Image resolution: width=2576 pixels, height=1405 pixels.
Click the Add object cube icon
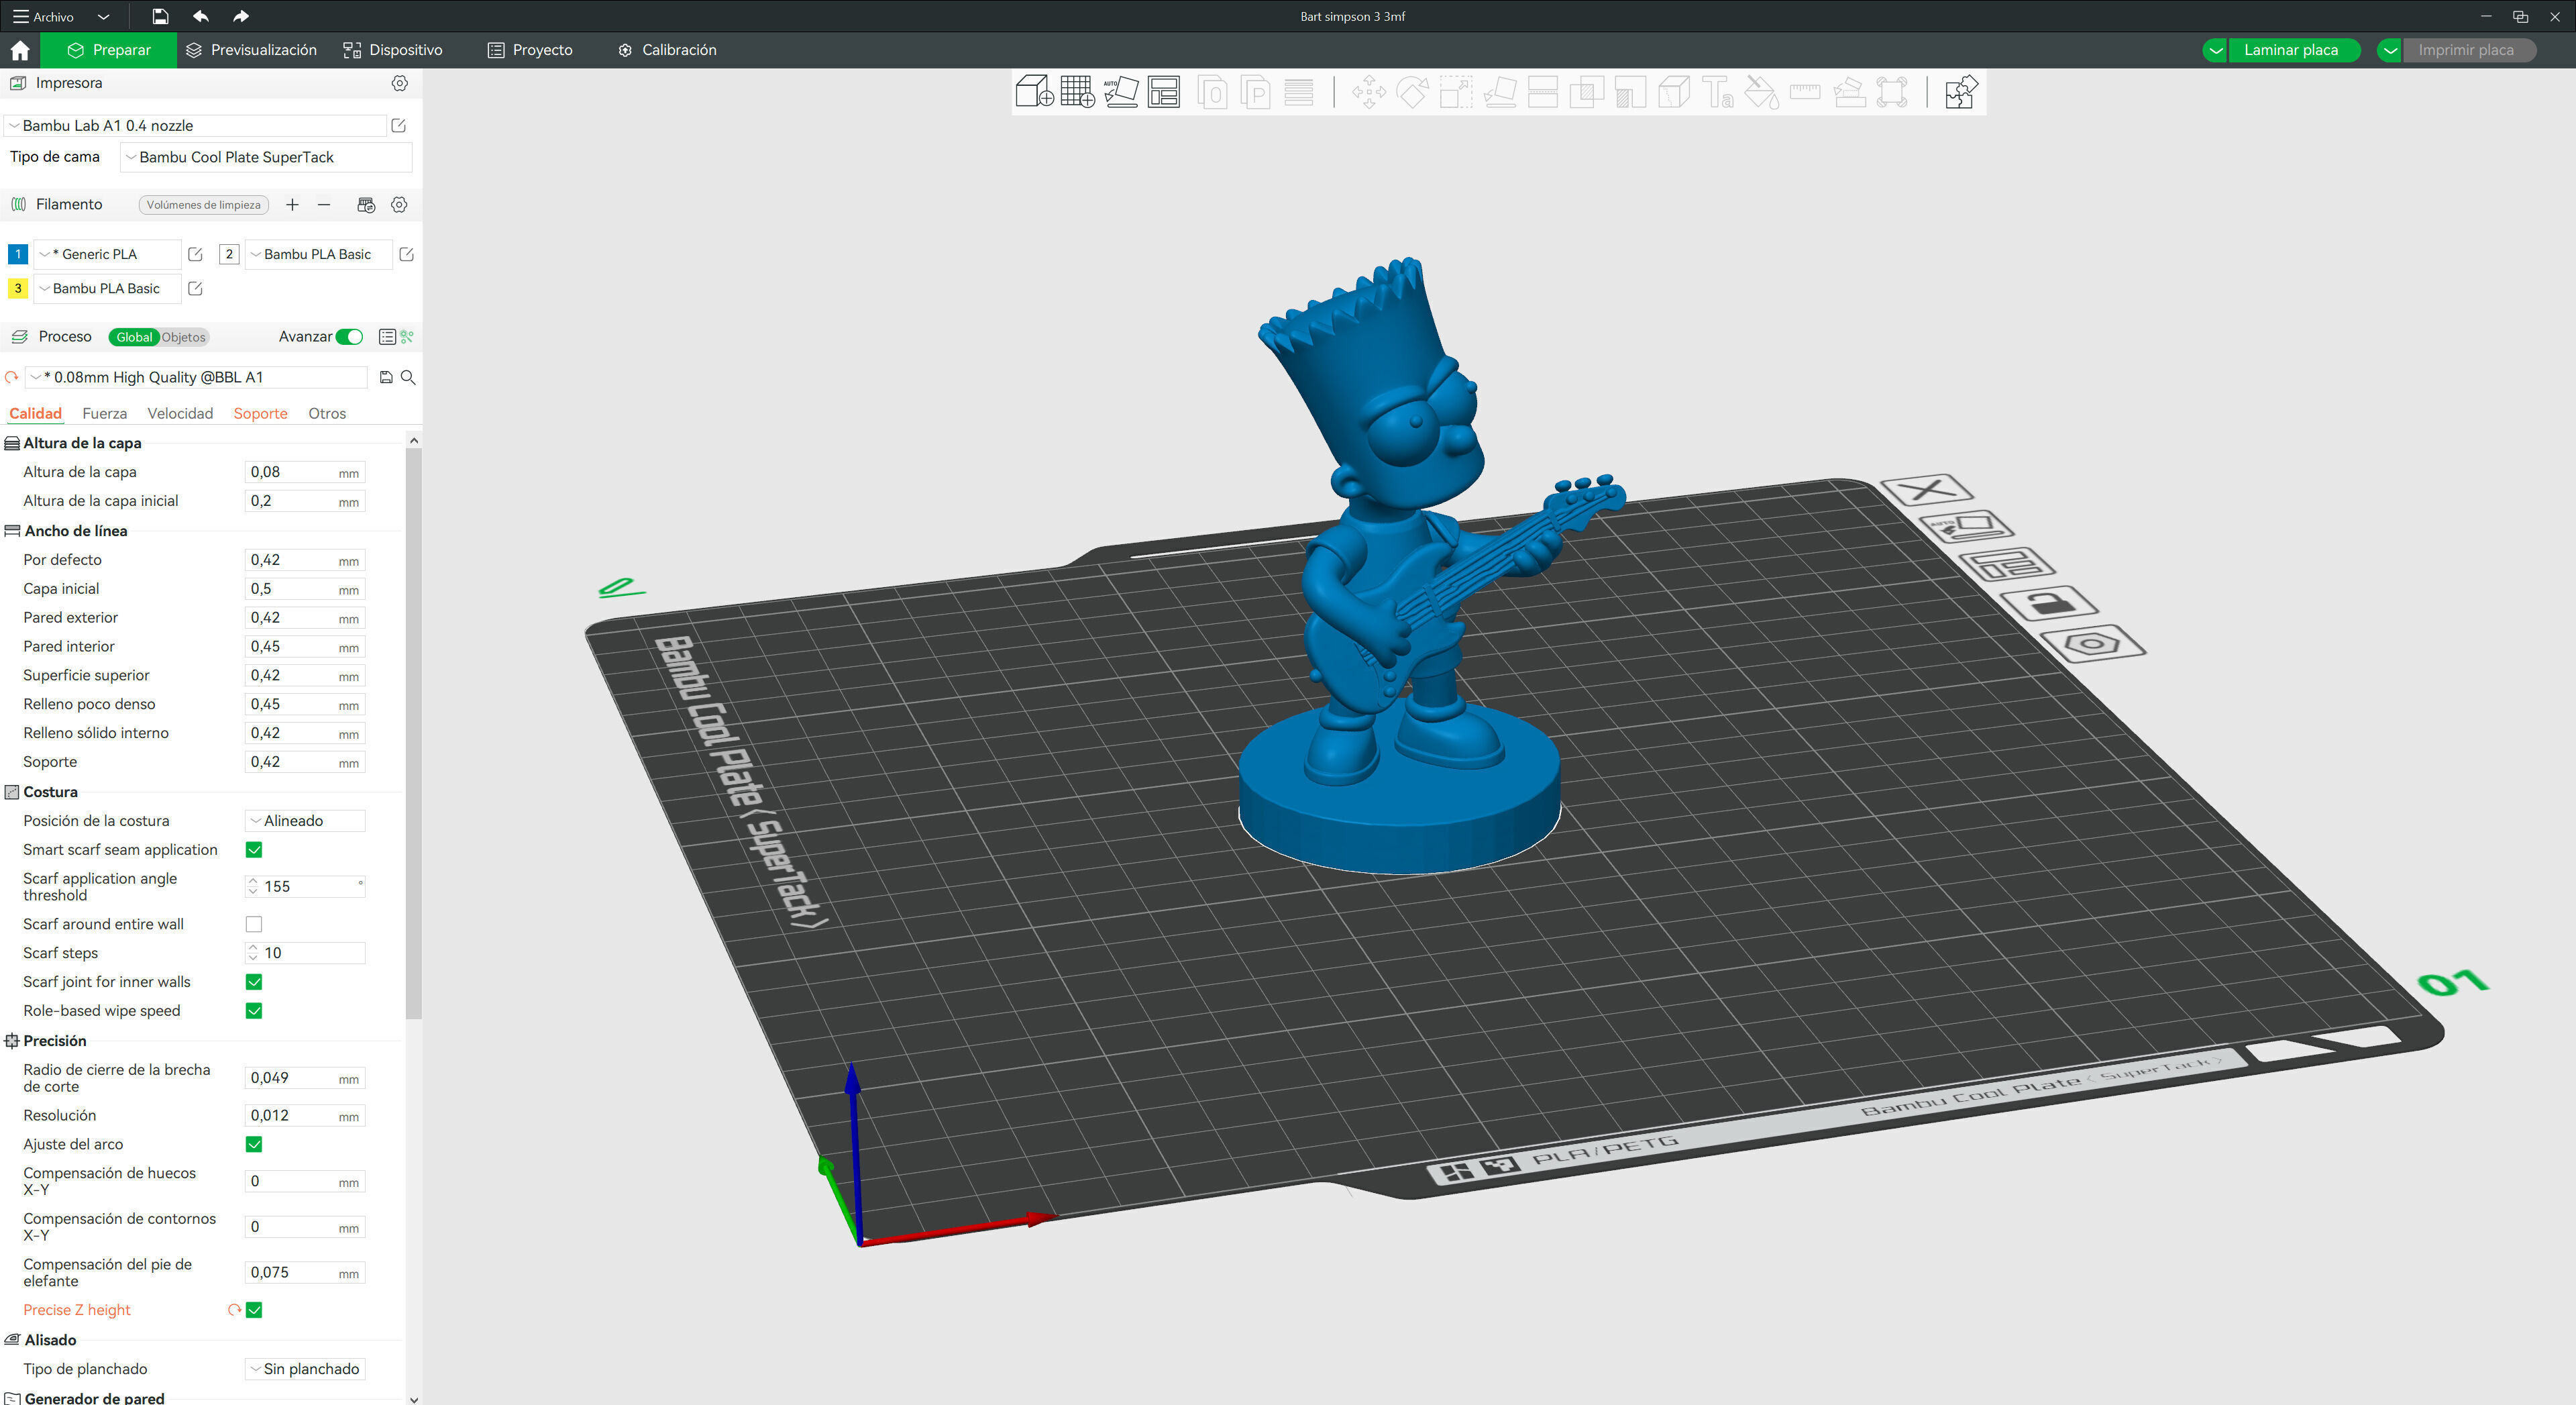[x=1034, y=92]
